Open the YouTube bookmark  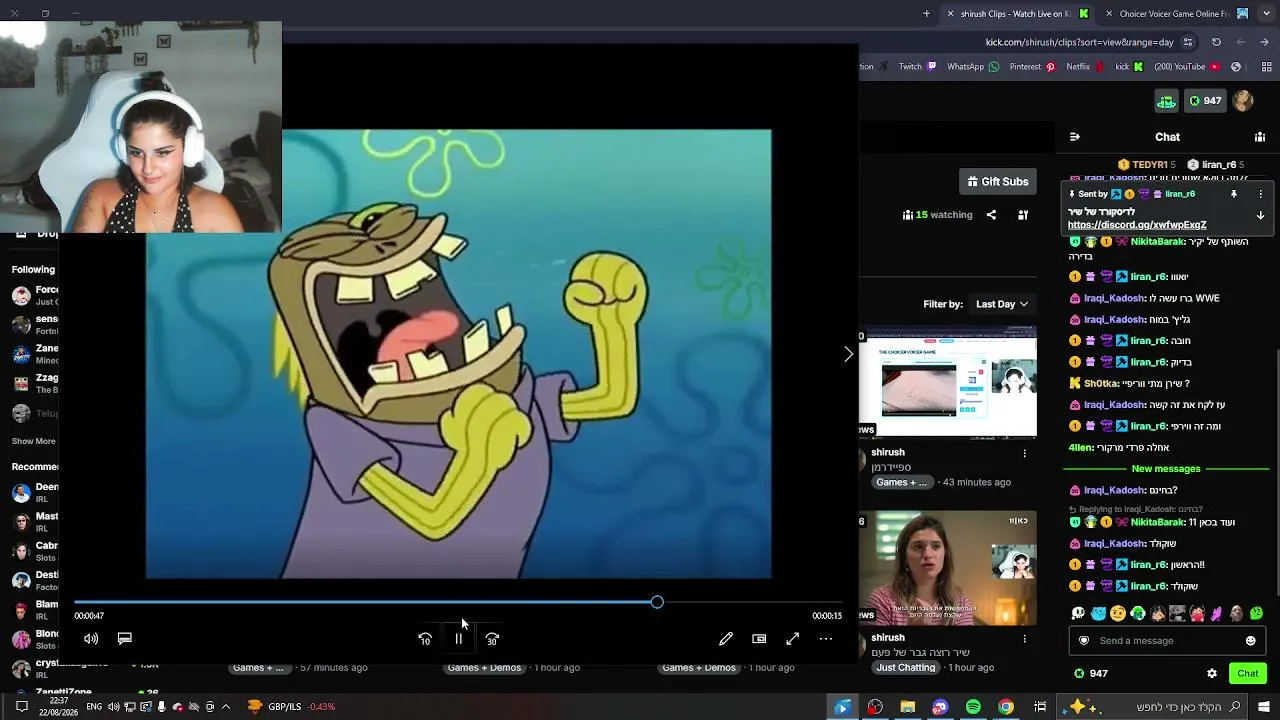[x=1187, y=67]
